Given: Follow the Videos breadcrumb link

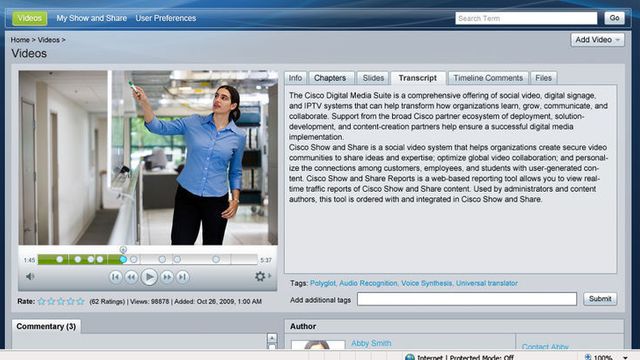Looking at the screenshot, I should (49, 40).
